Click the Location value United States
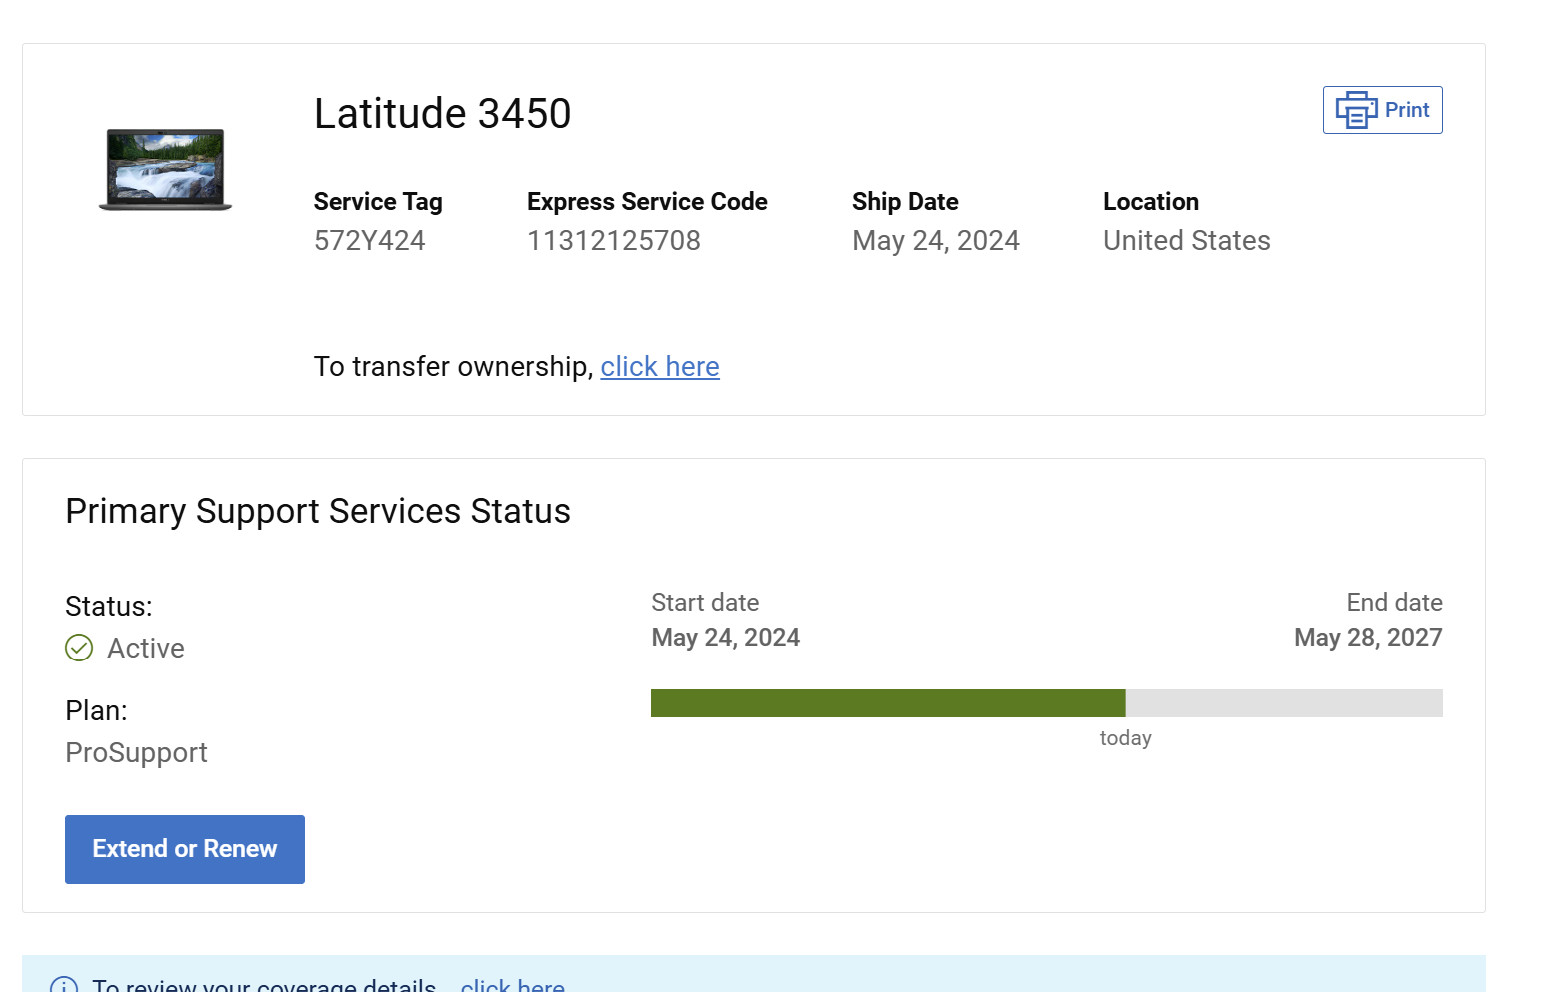This screenshot has width=1552, height=992. tap(1187, 241)
